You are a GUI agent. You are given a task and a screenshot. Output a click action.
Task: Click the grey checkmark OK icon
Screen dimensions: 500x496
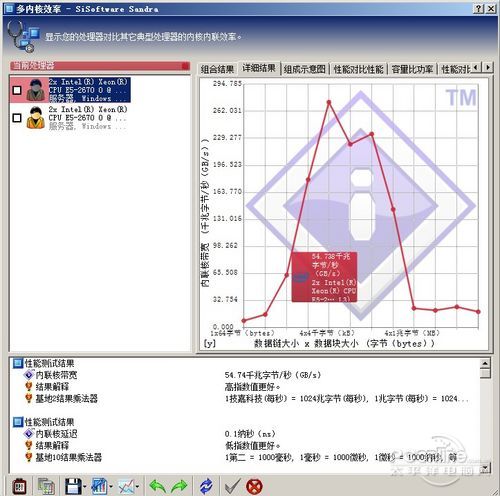(233, 486)
